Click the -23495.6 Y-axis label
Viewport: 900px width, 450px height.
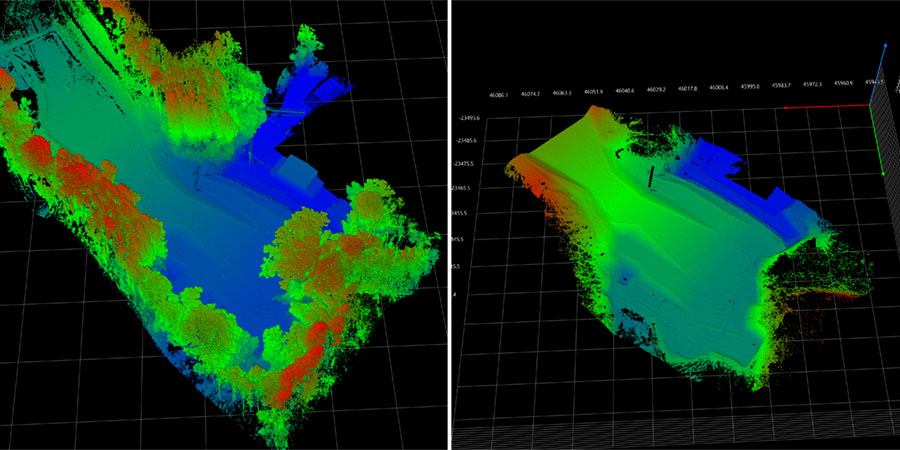pos(465,118)
